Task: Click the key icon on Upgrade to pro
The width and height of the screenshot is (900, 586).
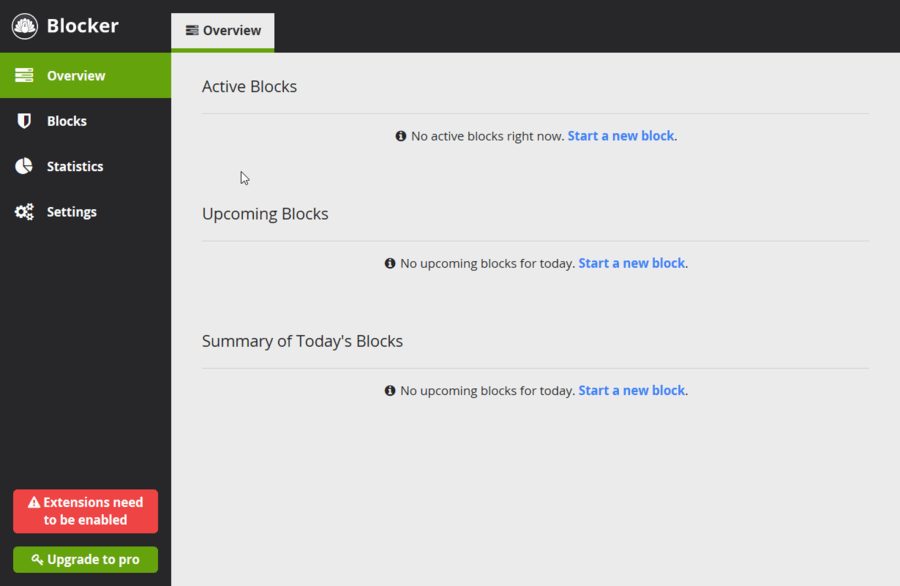Action: coord(37,559)
